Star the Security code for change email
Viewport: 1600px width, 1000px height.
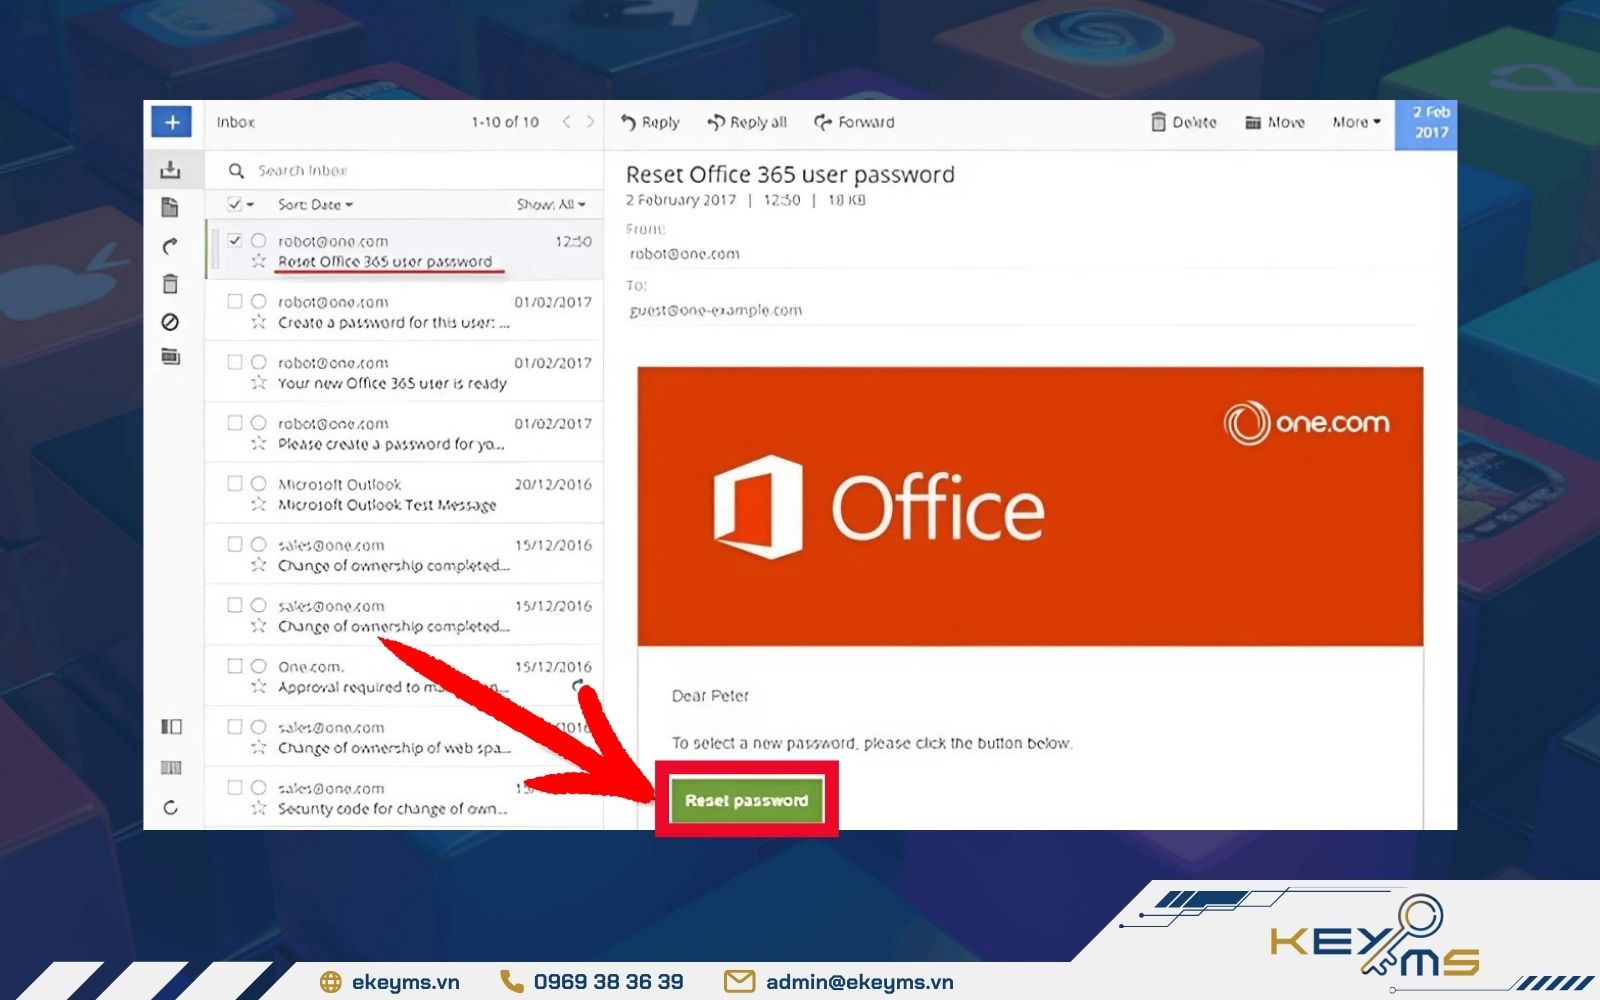tap(258, 808)
